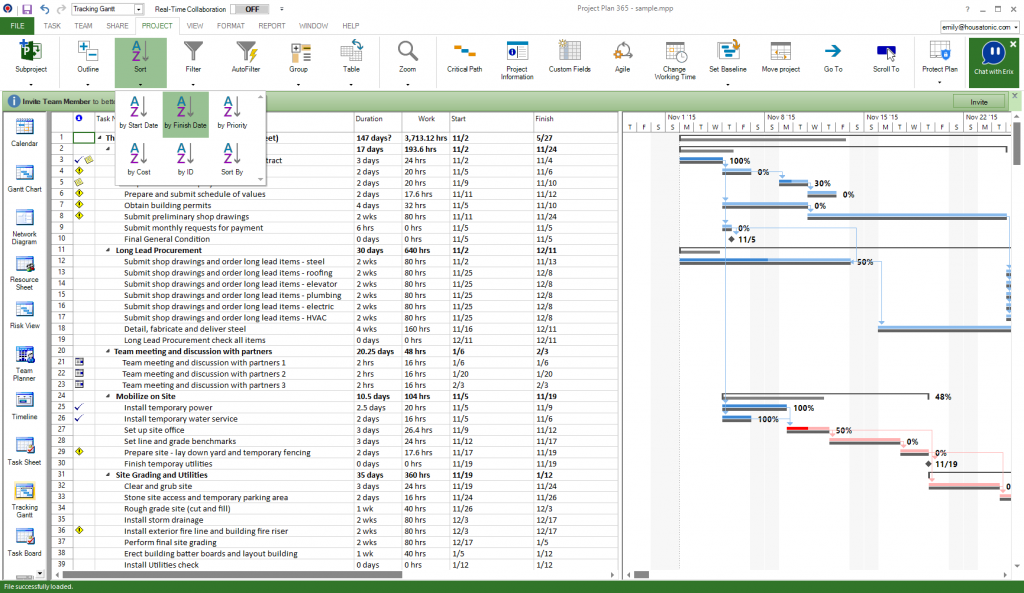This screenshot has height=593, width=1024.
Task: Open the Tracking Gantt view dropdown
Action: click(137, 9)
